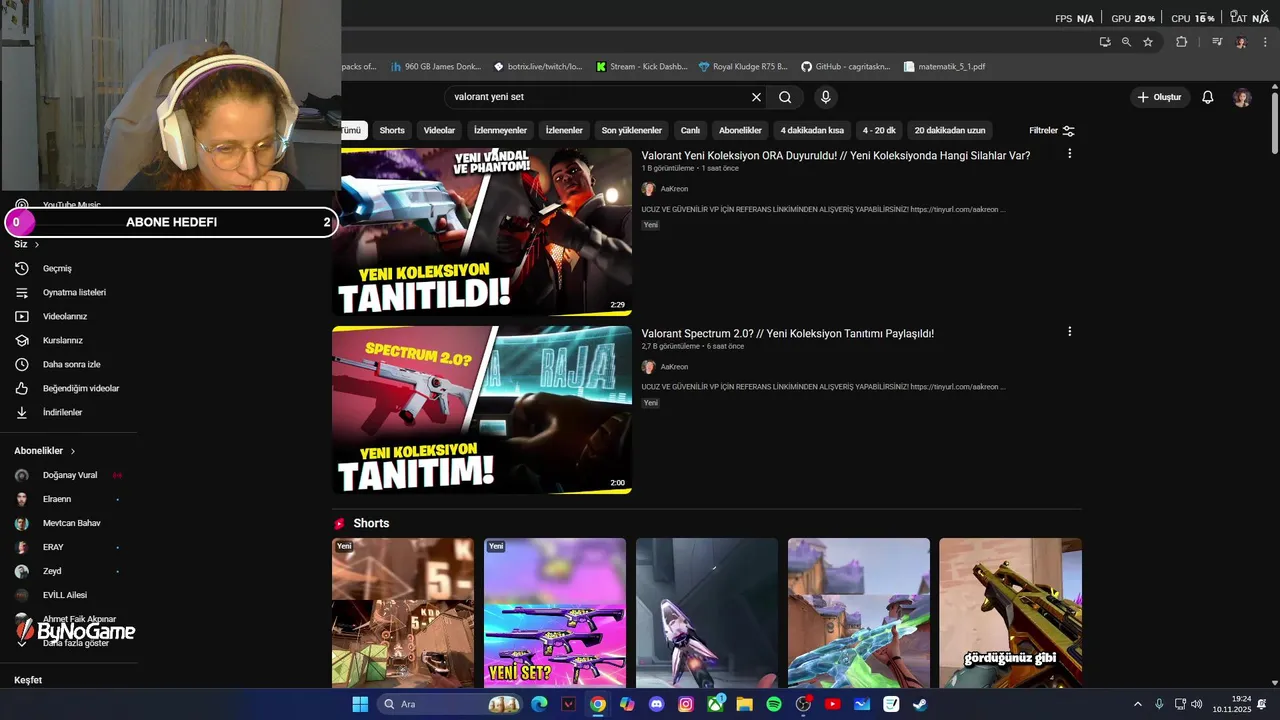Image resolution: width=1280 pixels, height=720 pixels.
Task: Open the Chrome profile avatar
Action: (1241, 42)
